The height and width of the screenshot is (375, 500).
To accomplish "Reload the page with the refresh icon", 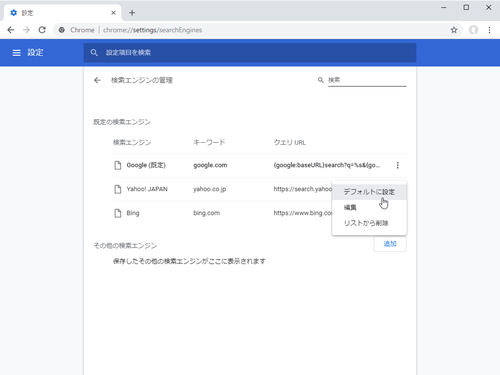I will coord(42,30).
